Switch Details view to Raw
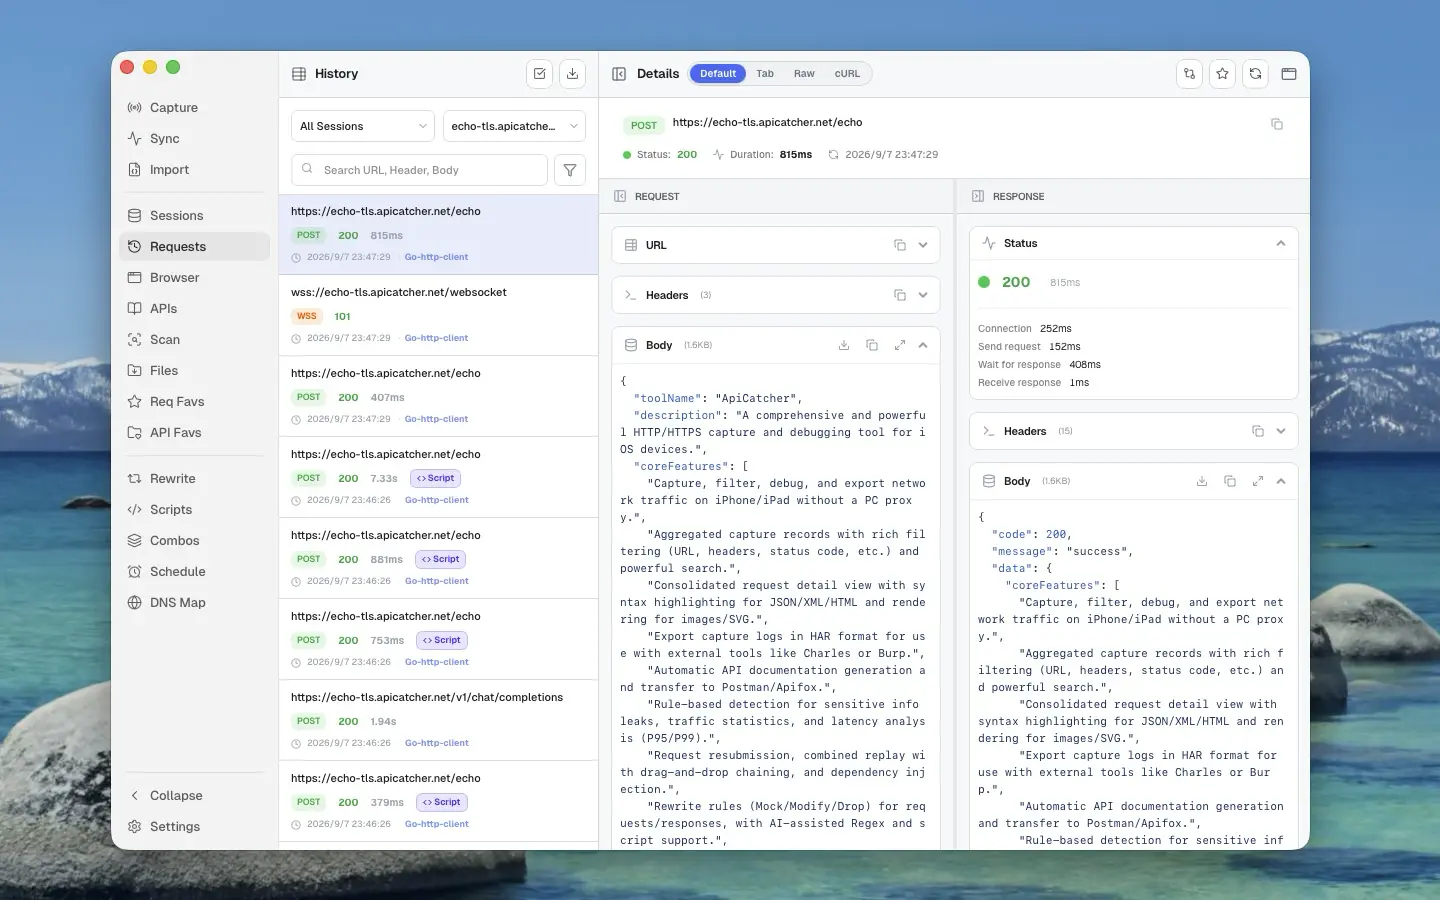 click(x=804, y=74)
